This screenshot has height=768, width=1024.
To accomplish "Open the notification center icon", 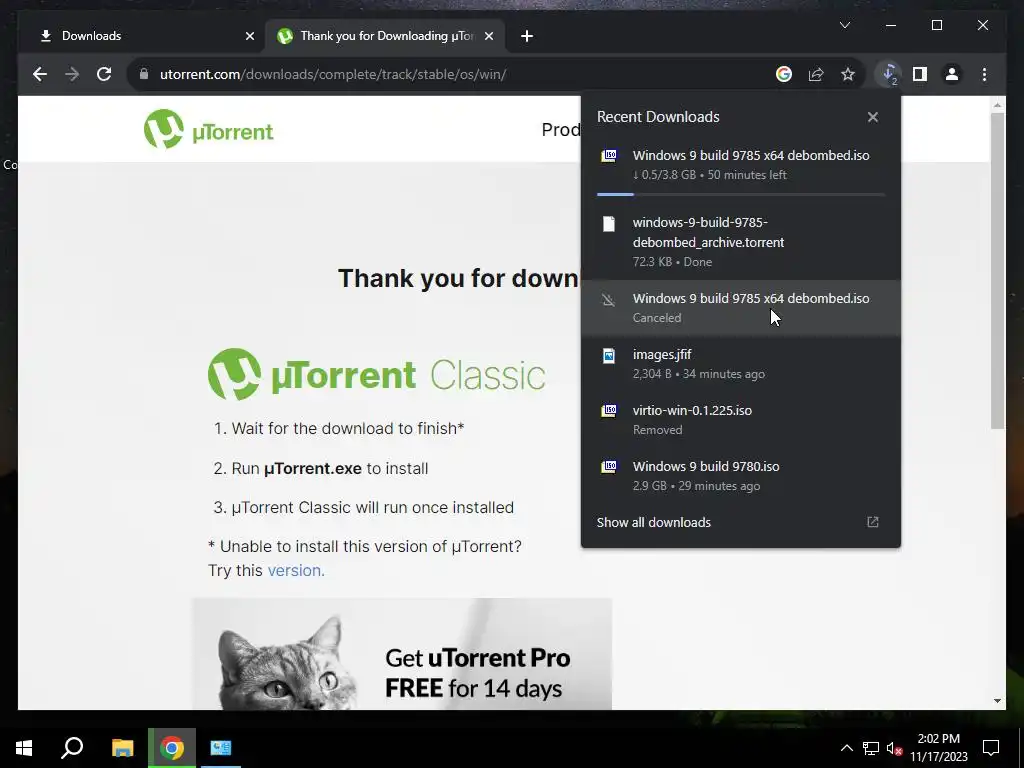I will [x=991, y=748].
